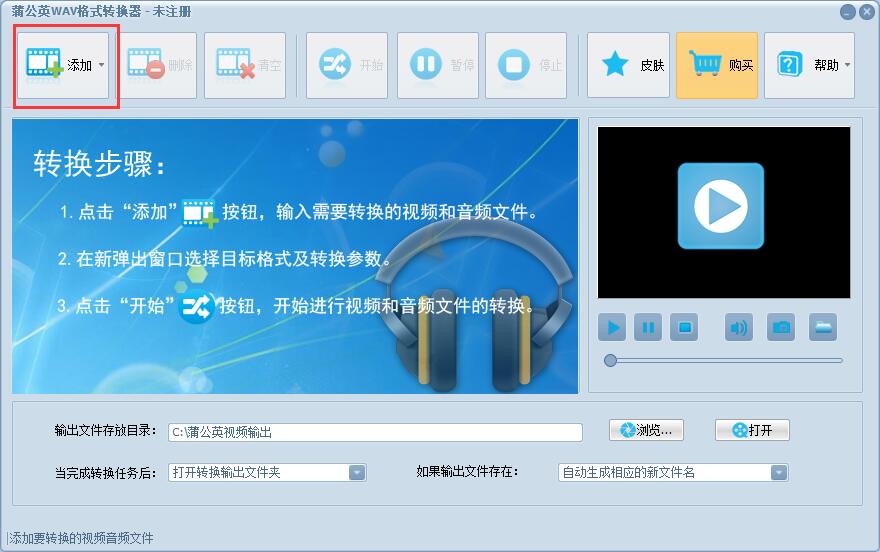Image resolution: width=880 pixels, height=552 pixels.
Task: Click the 输出文件存放目录 path text field
Action: 374,432
